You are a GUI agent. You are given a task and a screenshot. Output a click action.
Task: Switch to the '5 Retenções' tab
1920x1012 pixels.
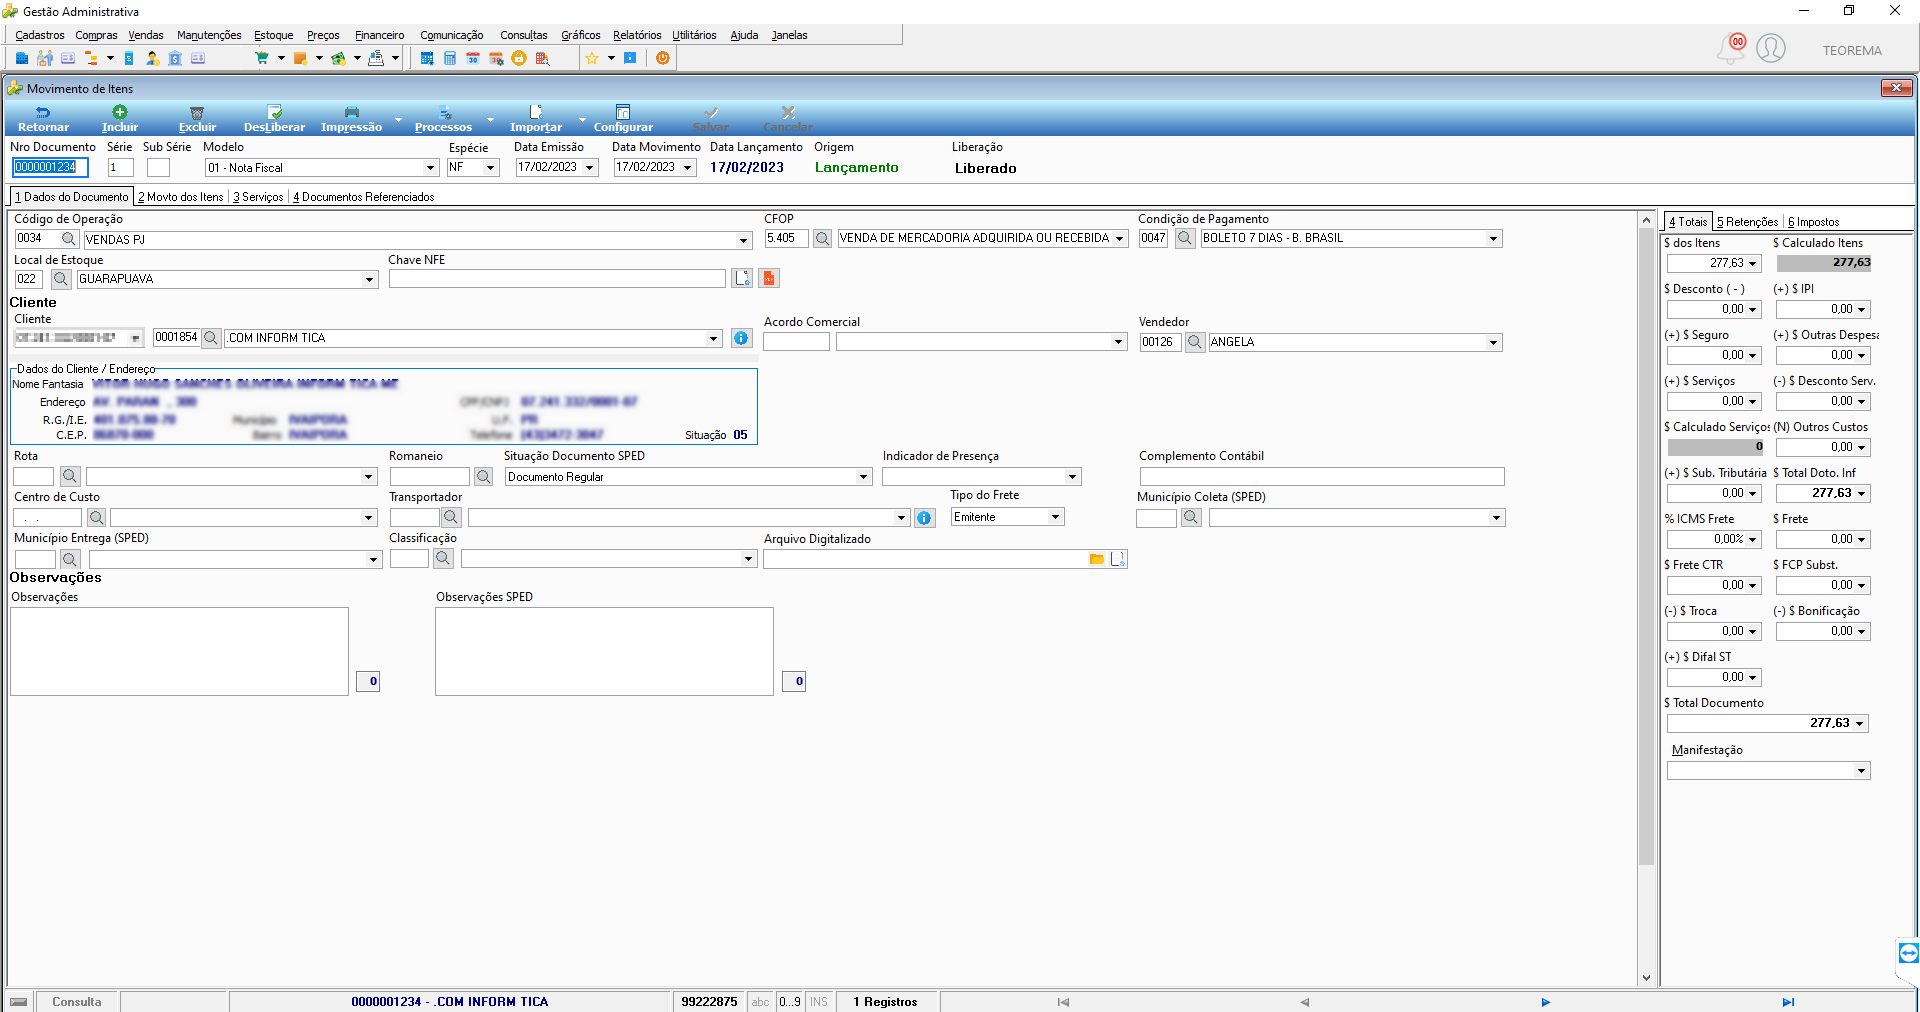1748,222
